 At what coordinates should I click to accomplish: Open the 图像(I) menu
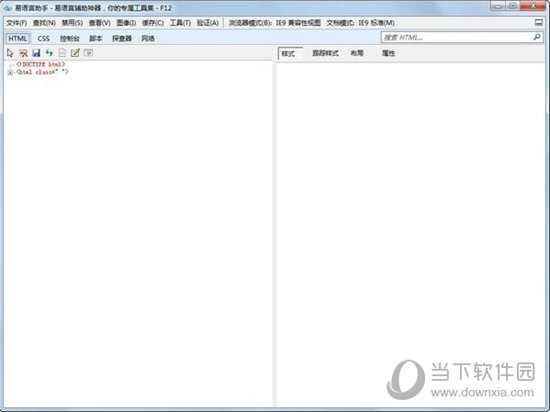pyautogui.click(x=126, y=23)
